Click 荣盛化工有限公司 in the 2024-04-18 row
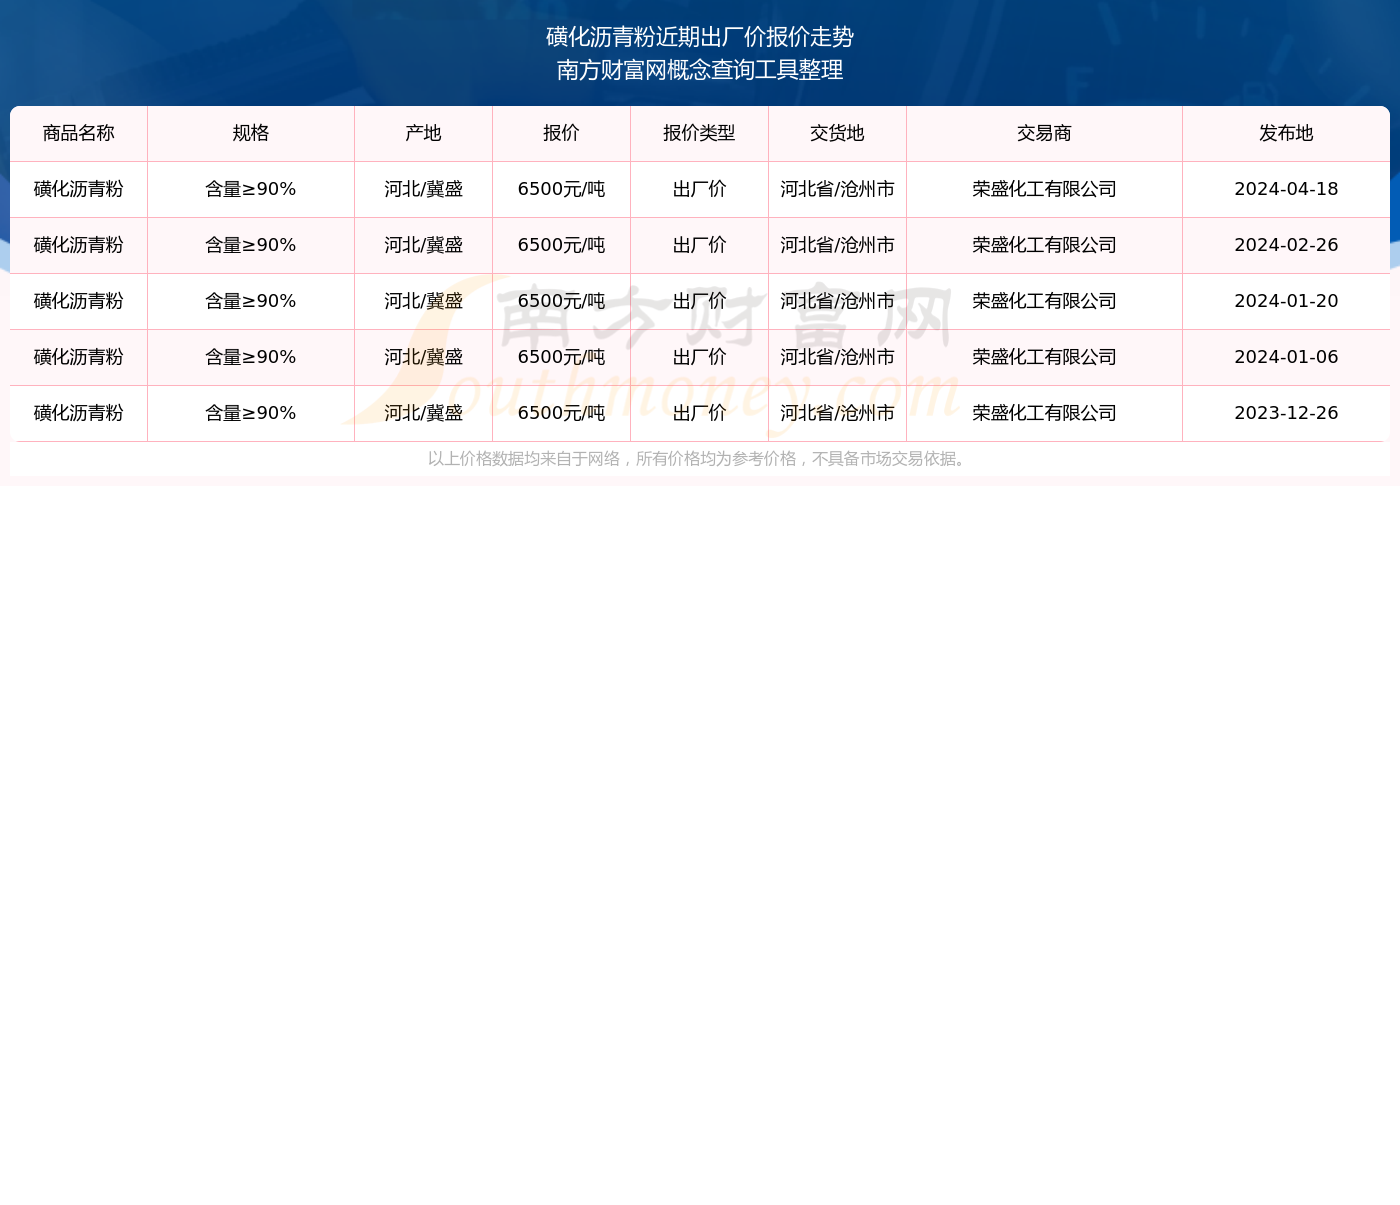 [x=1044, y=189]
